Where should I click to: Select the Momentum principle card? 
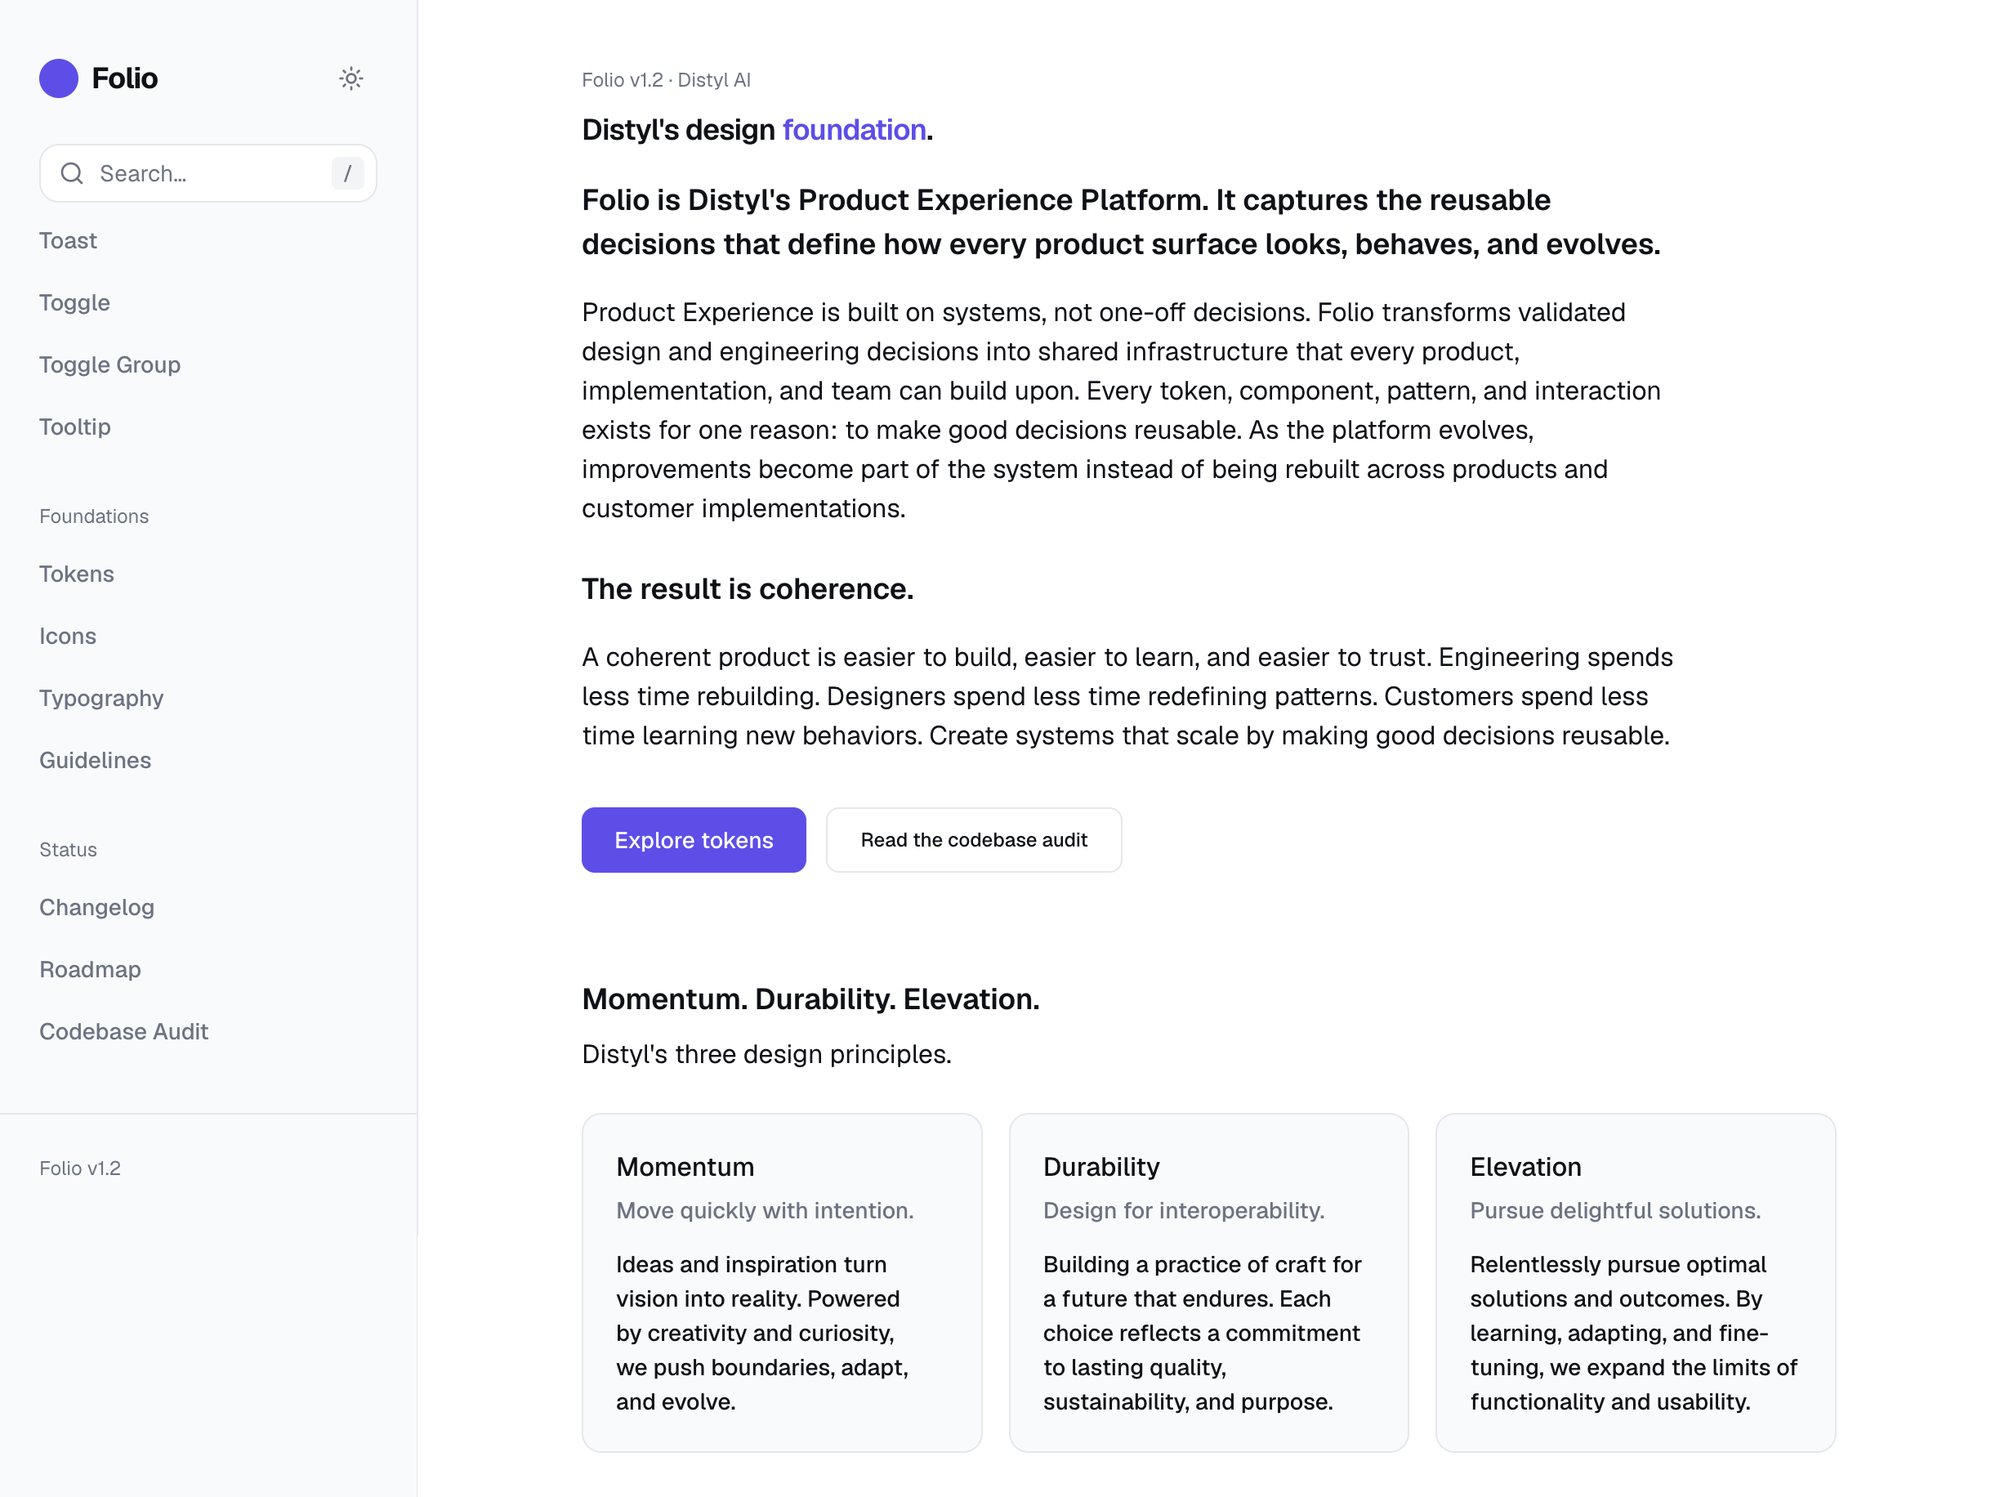click(x=782, y=1283)
